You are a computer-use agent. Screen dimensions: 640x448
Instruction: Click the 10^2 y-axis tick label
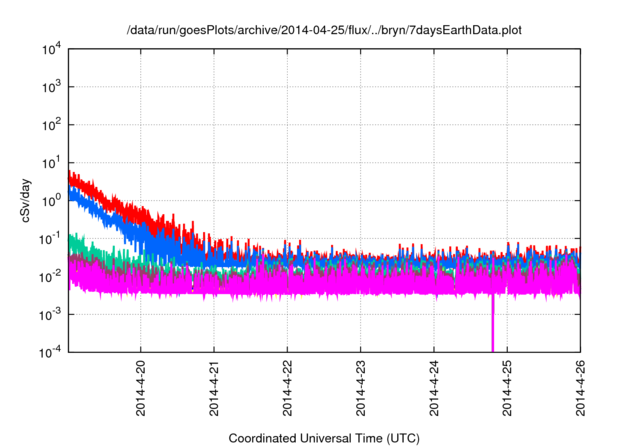pyautogui.click(x=51, y=125)
